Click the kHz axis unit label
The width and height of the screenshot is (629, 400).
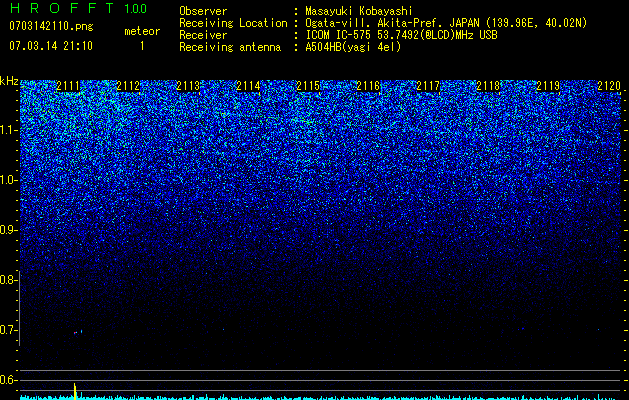click(x=9, y=81)
